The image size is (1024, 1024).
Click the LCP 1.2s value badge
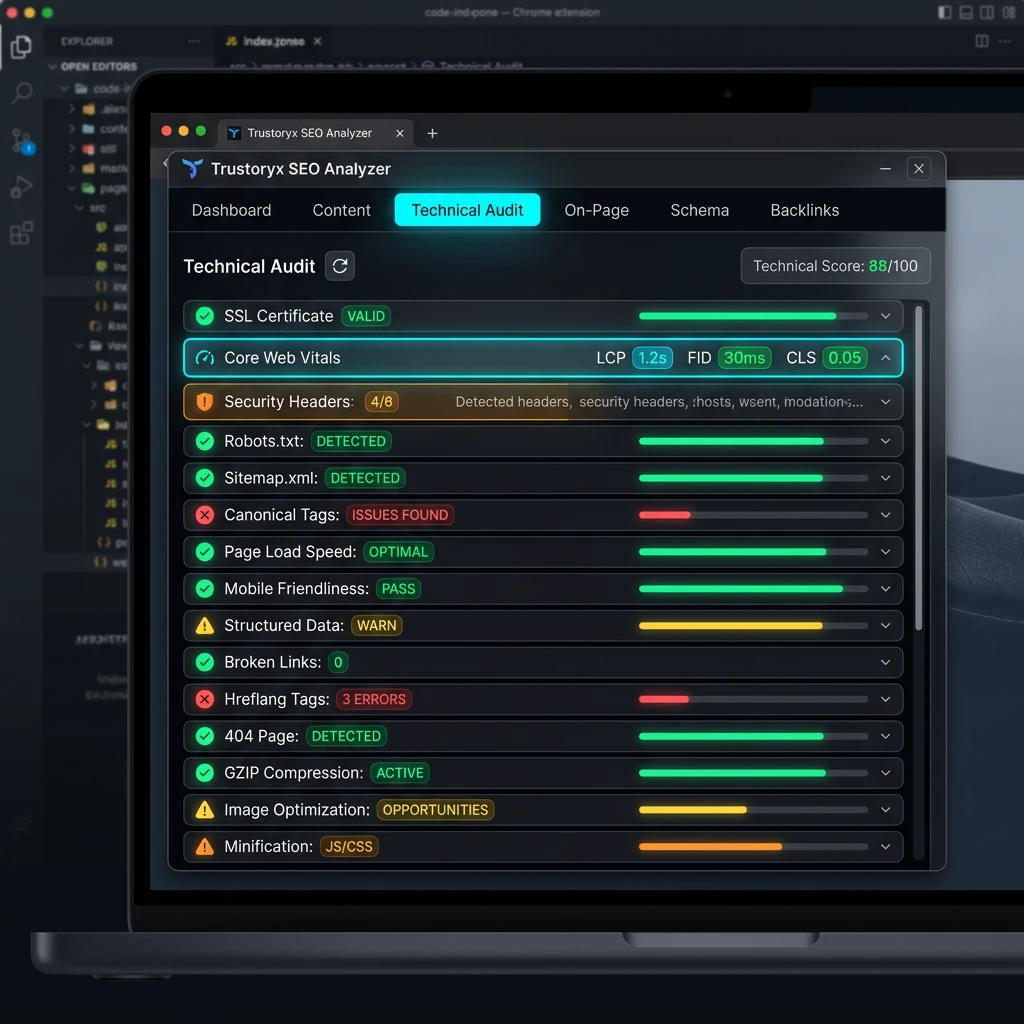tap(652, 358)
